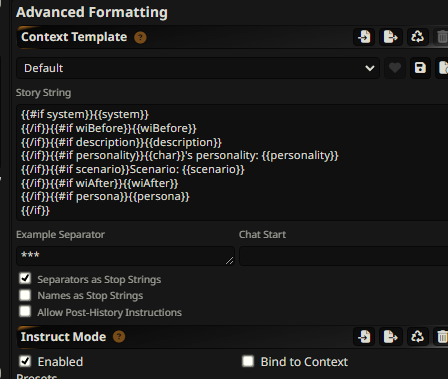The image size is (448, 379).
Task: Open Instruct Mode help question mark
Action: point(119,337)
